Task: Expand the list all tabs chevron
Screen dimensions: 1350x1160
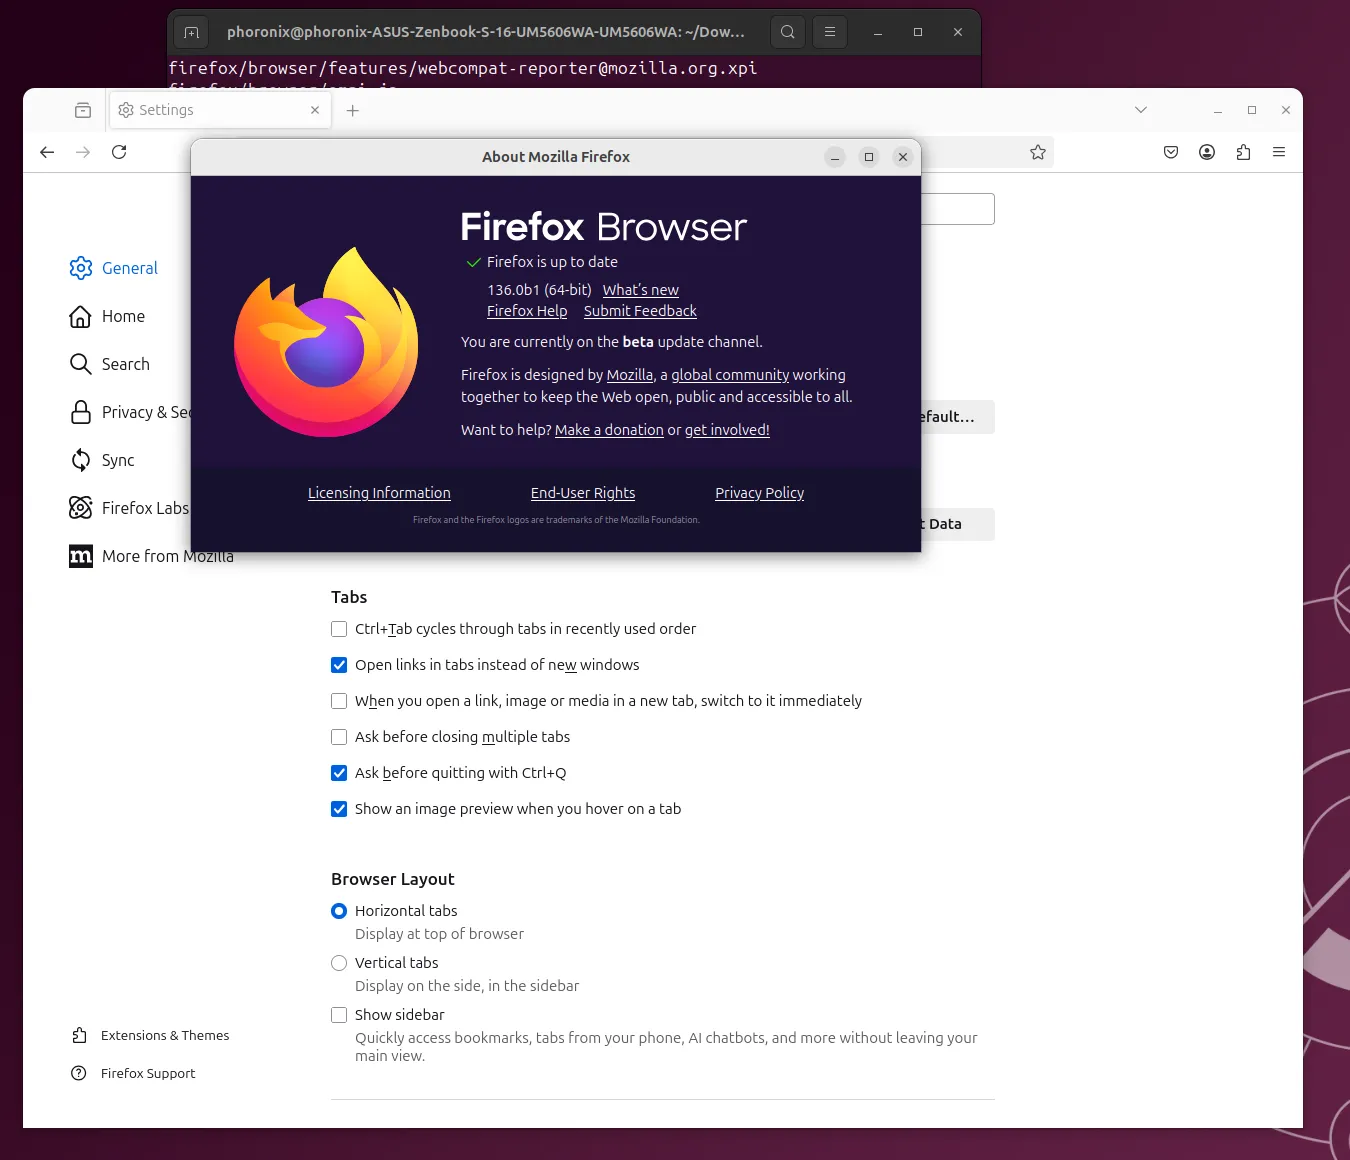Action: click(x=1141, y=110)
